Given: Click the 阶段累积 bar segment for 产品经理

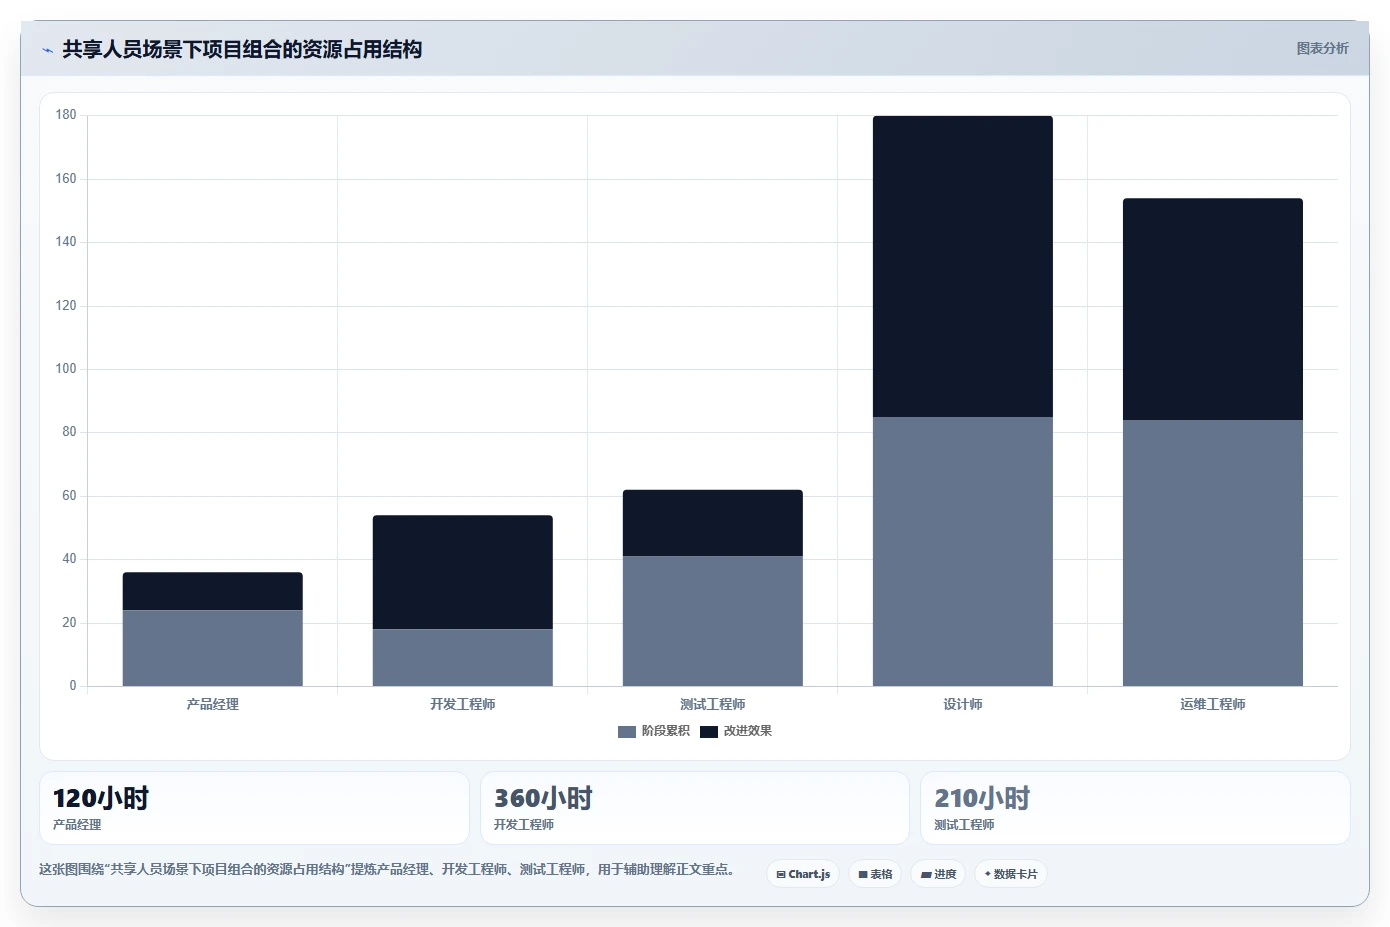Looking at the screenshot, I should pos(213,648).
